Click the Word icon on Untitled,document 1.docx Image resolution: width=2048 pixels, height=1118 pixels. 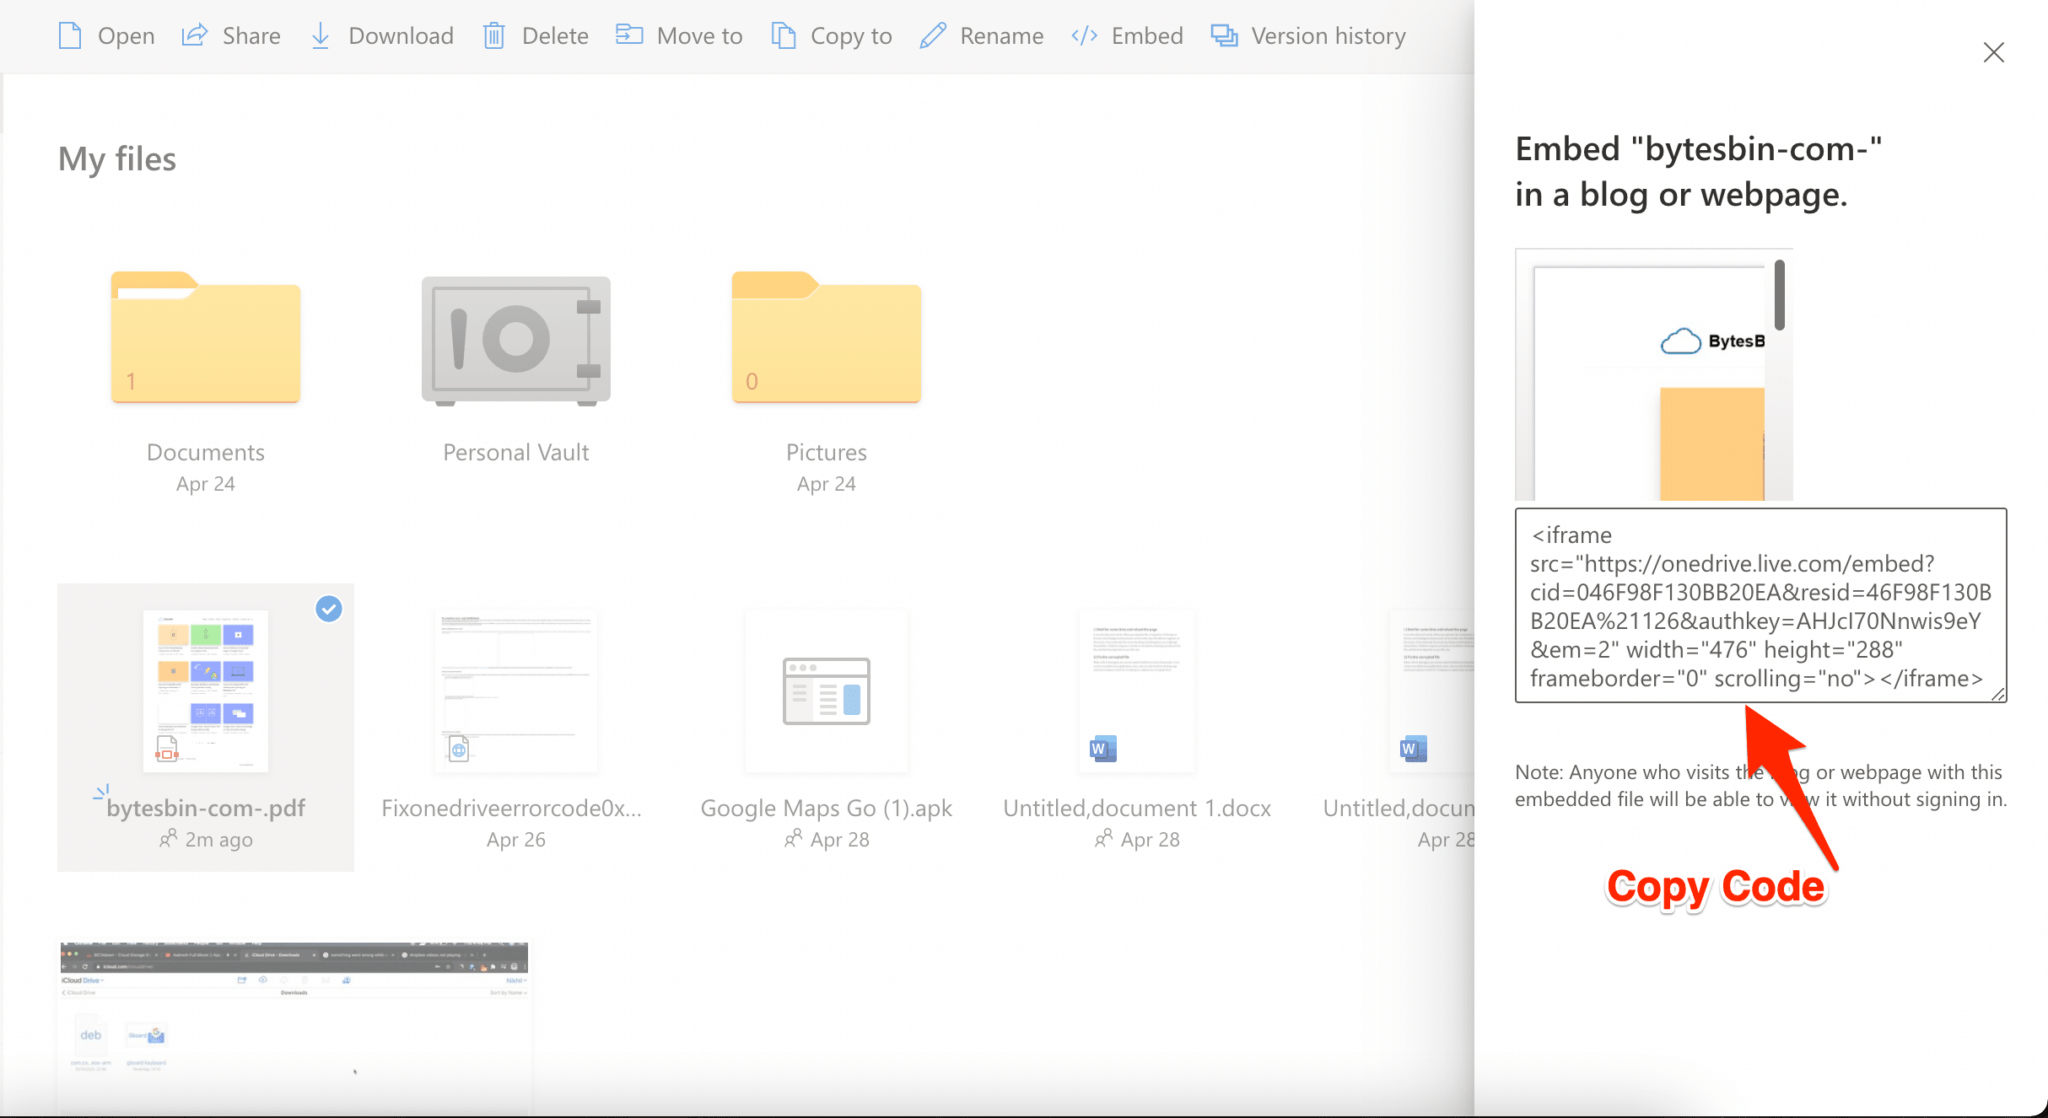click(1103, 749)
